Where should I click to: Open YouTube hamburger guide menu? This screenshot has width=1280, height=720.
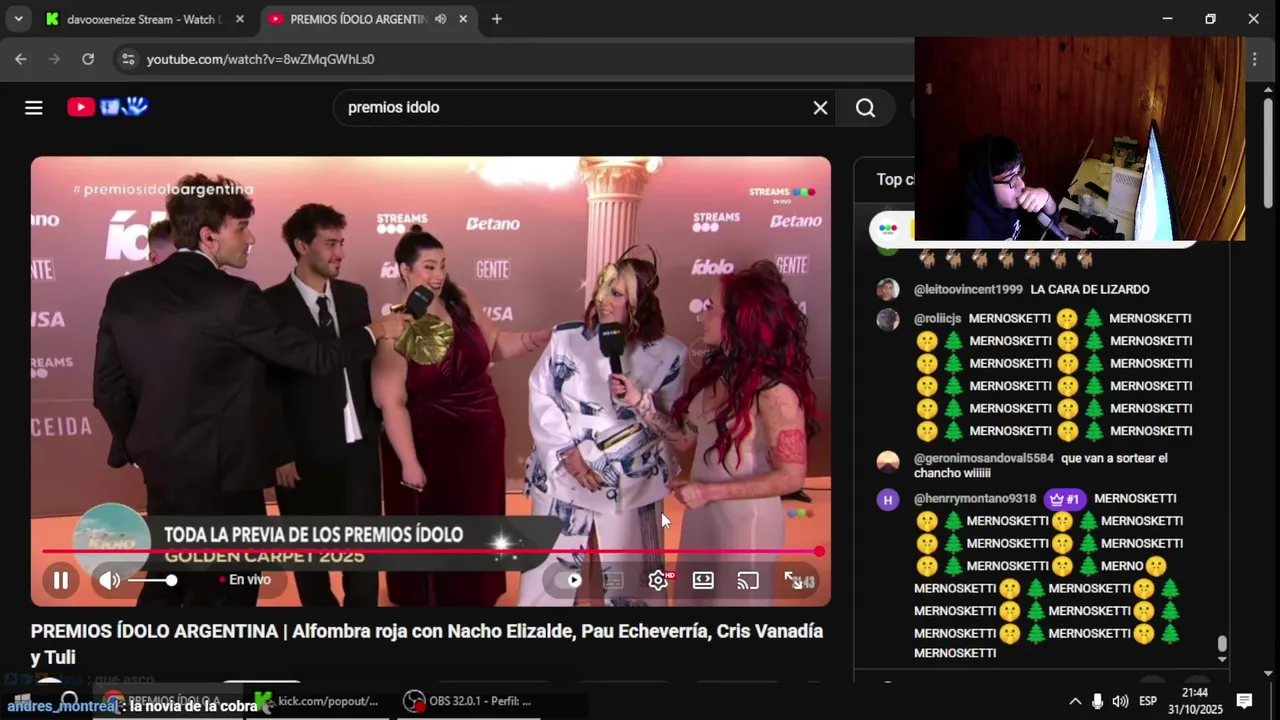(x=34, y=107)
